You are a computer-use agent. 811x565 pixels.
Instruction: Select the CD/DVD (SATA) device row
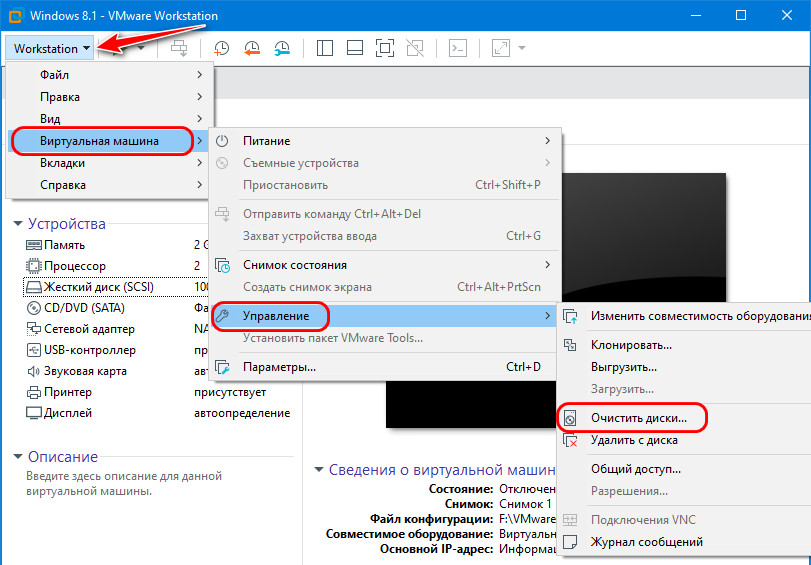pos(116,308)
